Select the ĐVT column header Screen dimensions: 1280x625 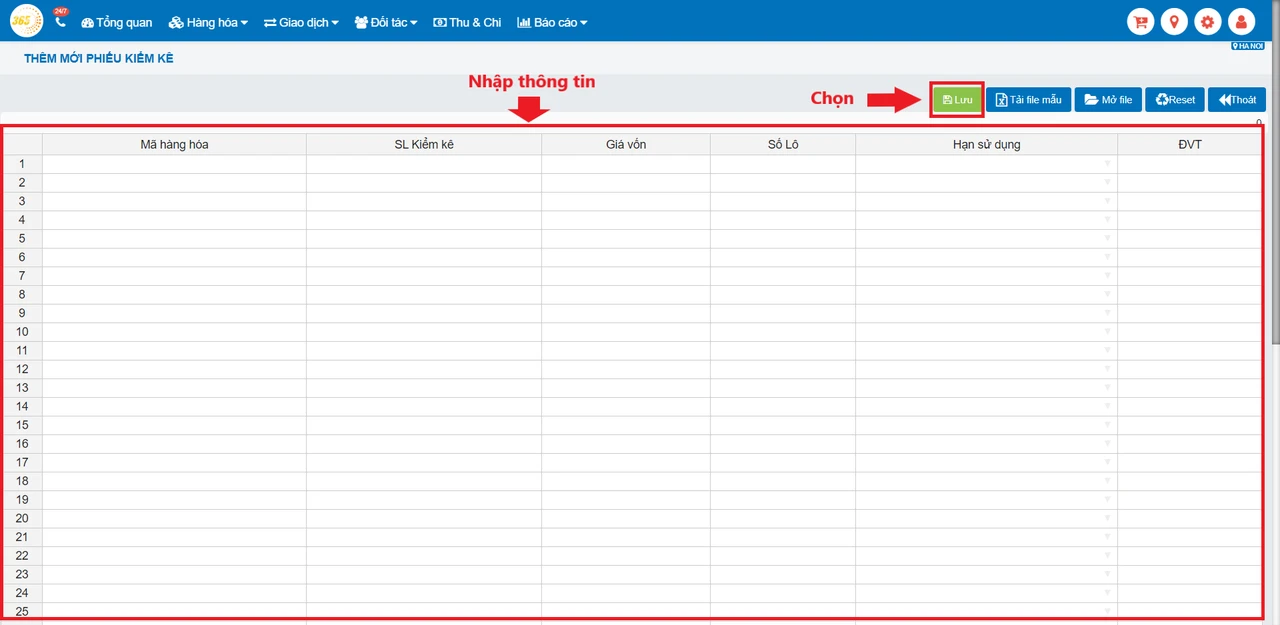tap(1189, 144)
